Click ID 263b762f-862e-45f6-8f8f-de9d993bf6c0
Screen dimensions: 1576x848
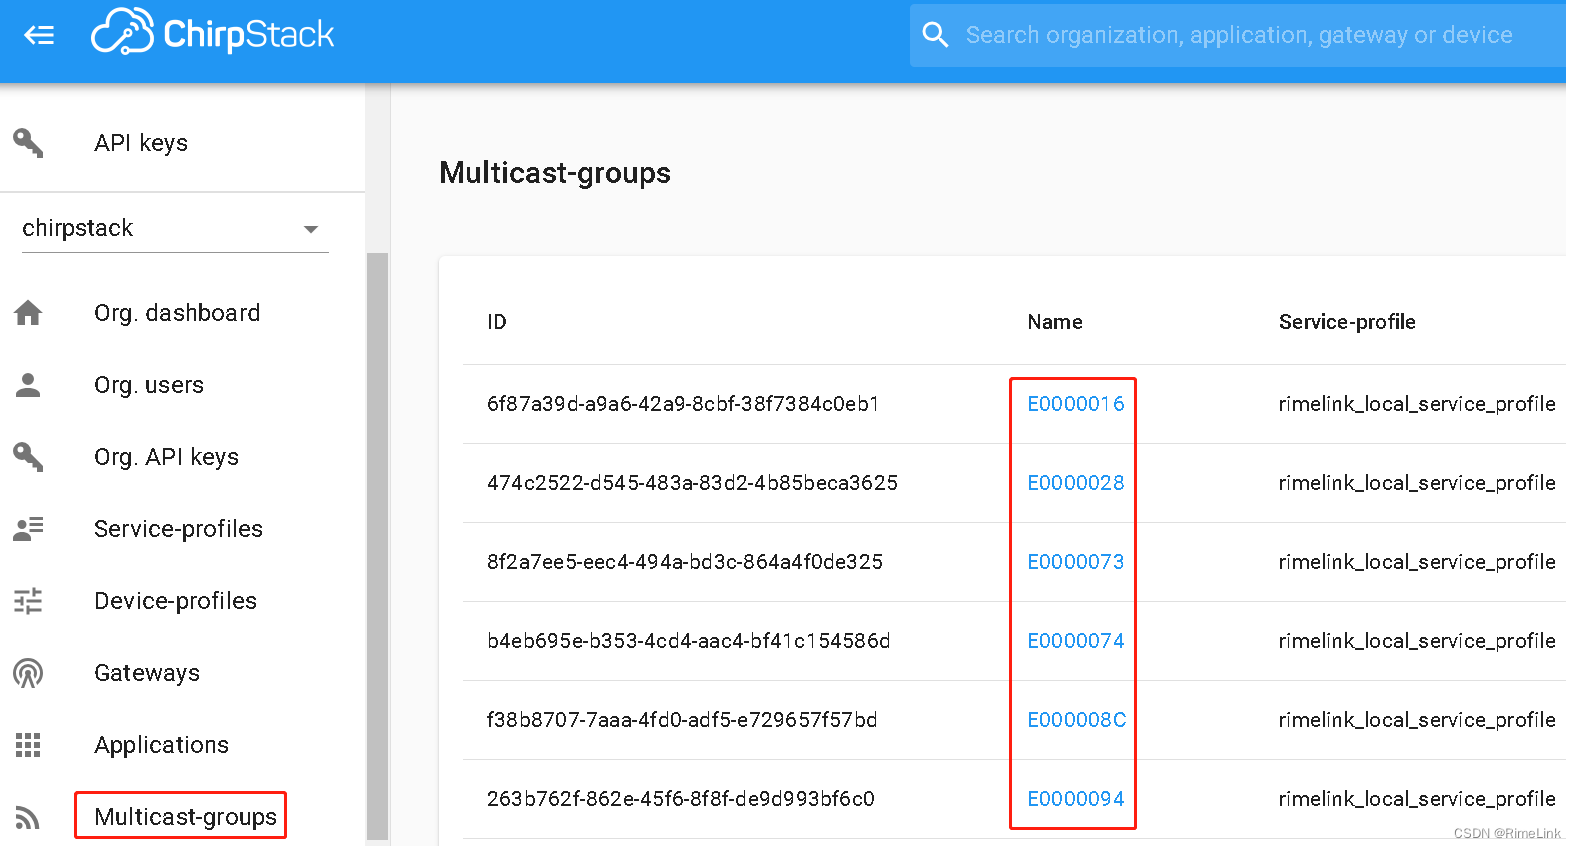(681, 799)
